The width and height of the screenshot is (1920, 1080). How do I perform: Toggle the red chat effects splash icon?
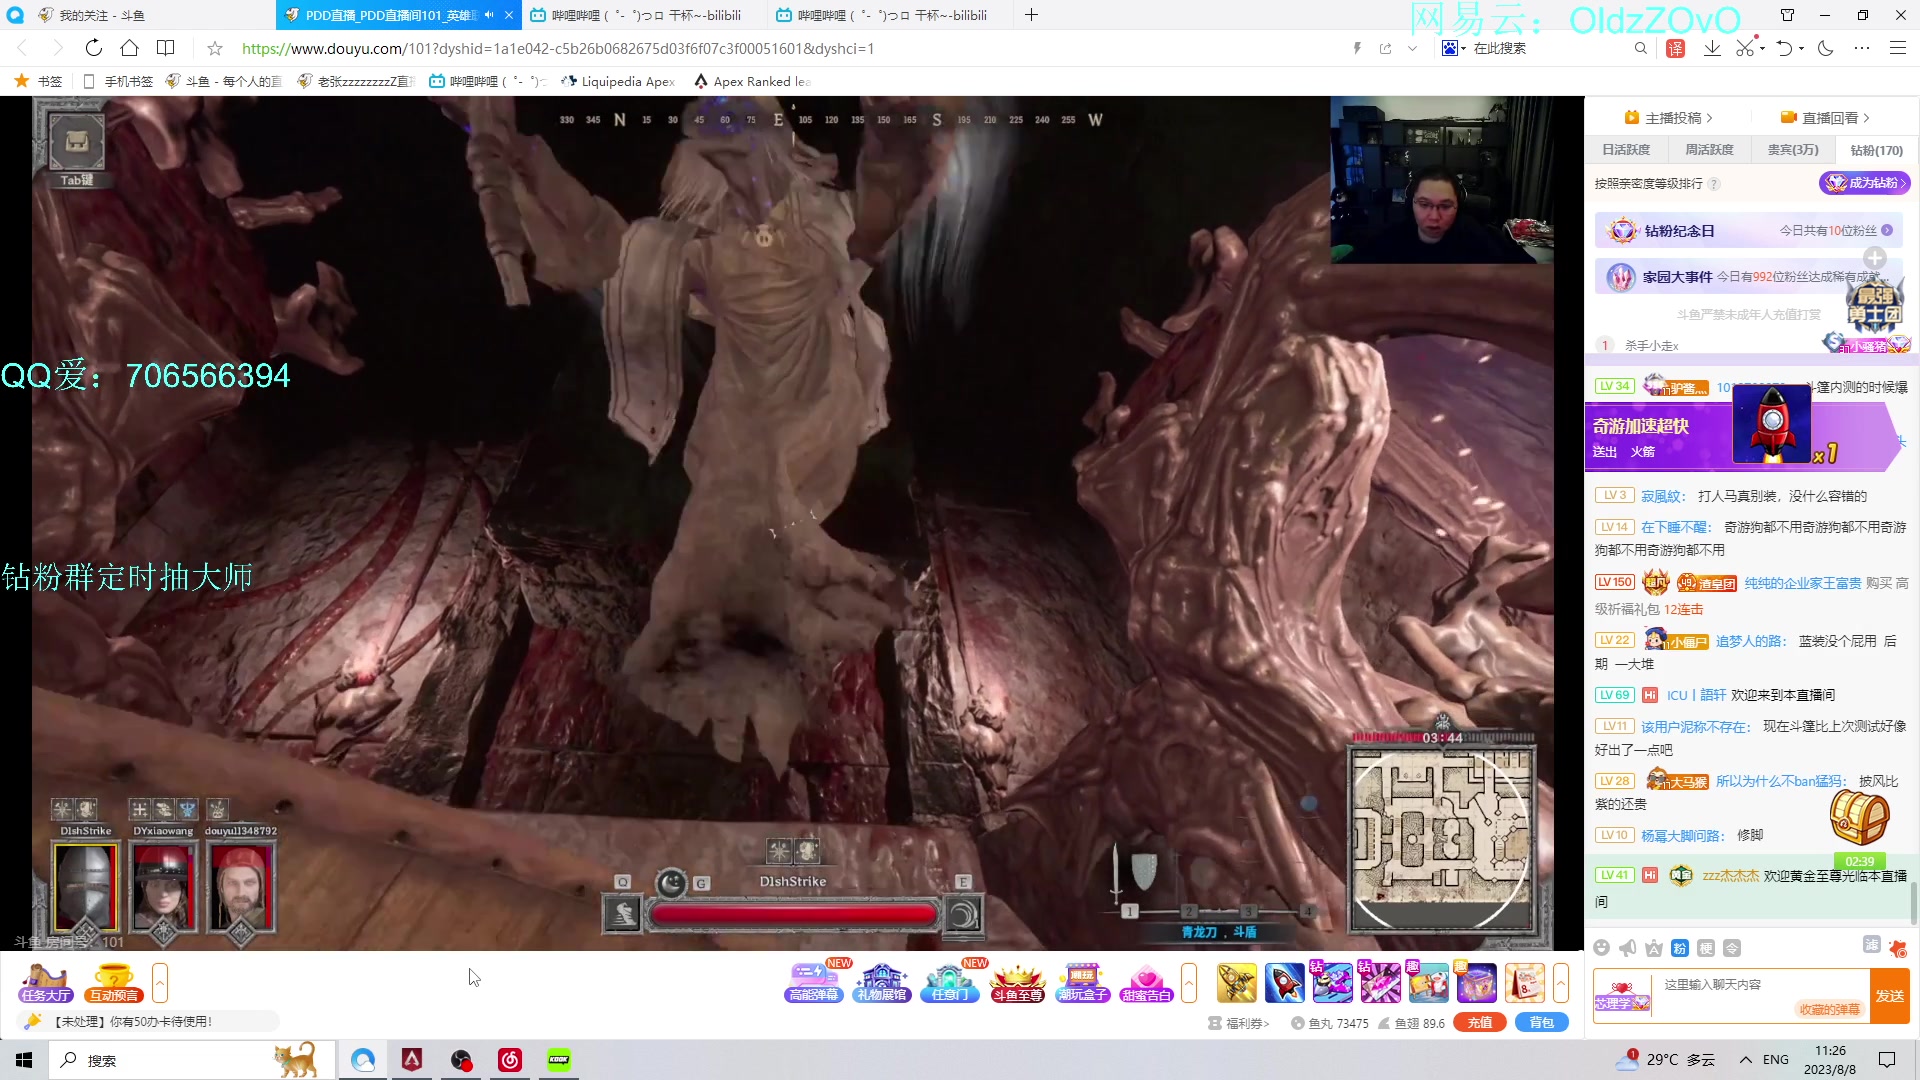click(x=1897, y=948)
